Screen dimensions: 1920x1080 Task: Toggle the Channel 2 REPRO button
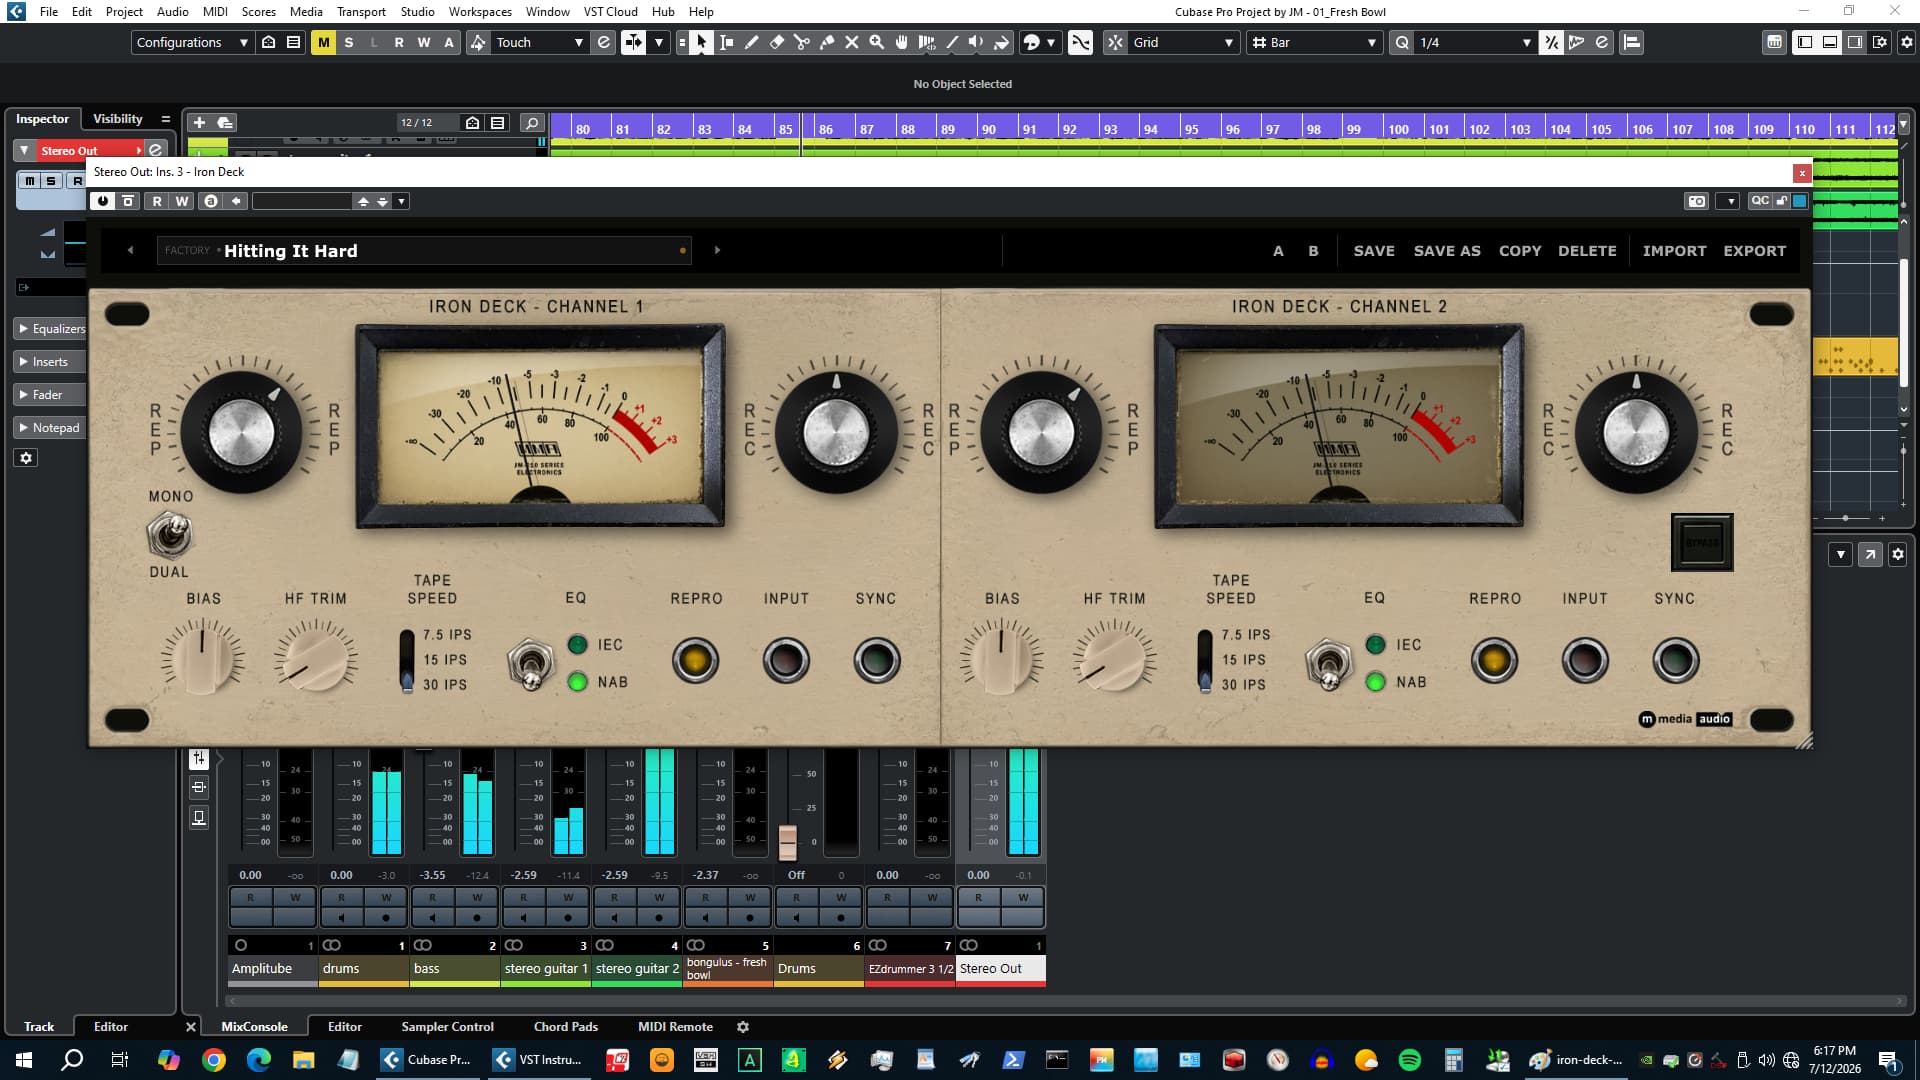coord(1494,661)
